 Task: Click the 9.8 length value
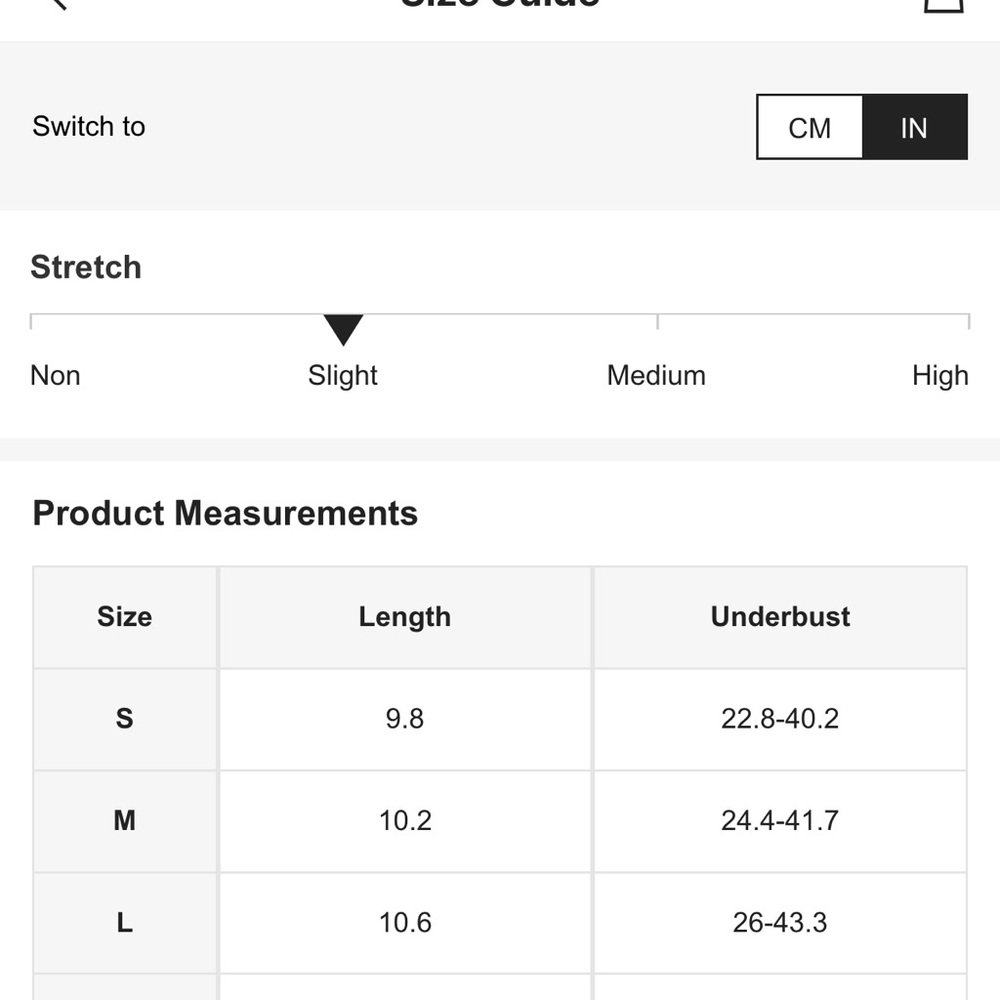405,719
